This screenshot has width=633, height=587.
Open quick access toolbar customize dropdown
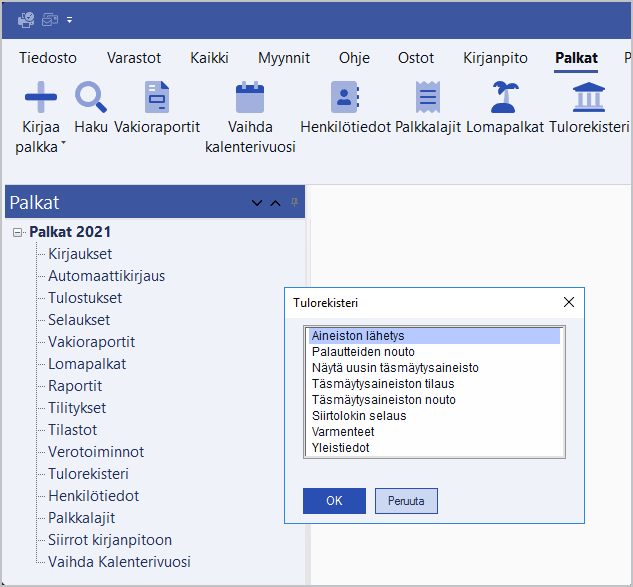click(70, 20)
